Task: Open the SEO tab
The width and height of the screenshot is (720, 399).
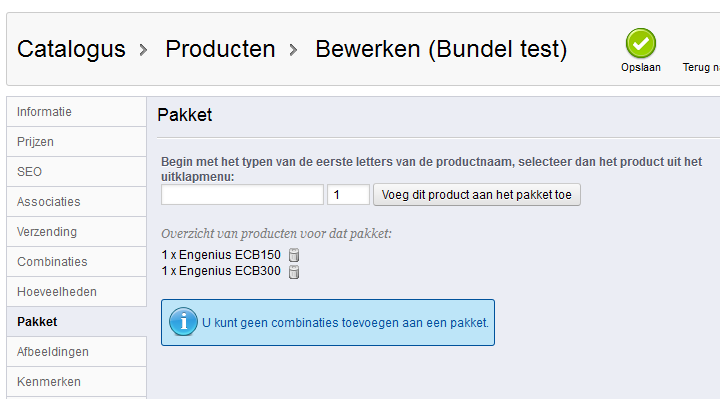Action: coord(77,172)
